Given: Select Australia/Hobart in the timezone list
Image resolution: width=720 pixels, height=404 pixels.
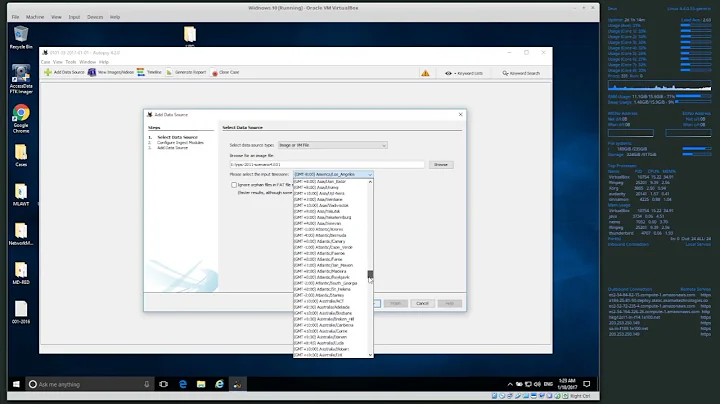Looking at the screenshot, I should (330, 349).
